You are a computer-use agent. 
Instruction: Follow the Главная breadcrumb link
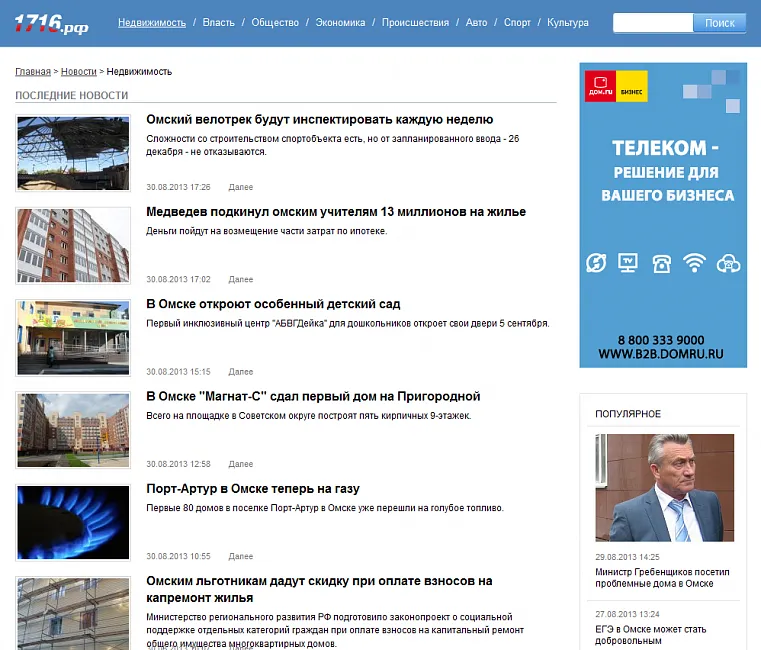[x=33, y=71]
